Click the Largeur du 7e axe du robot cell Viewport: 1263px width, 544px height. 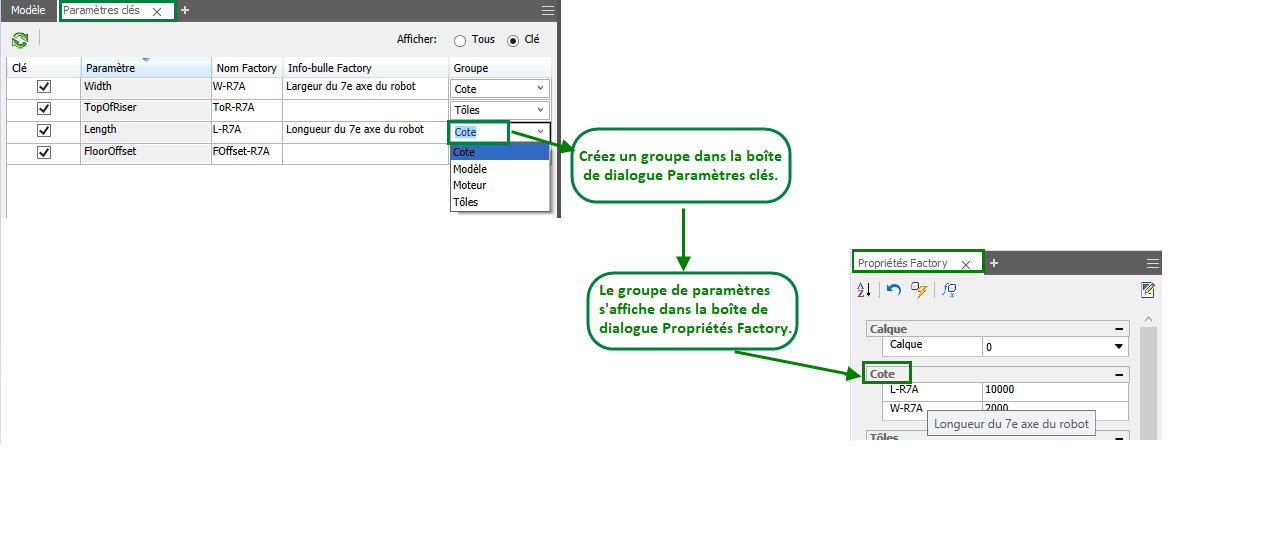(366, 88)
